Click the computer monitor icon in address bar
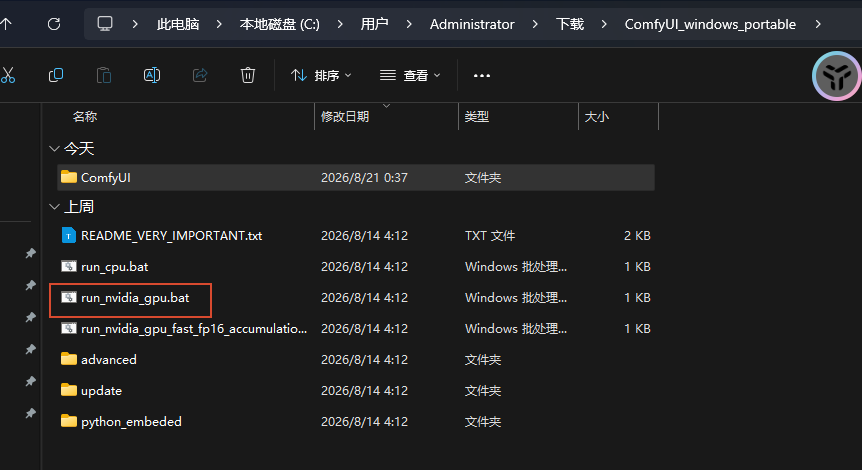 [104, 24]
